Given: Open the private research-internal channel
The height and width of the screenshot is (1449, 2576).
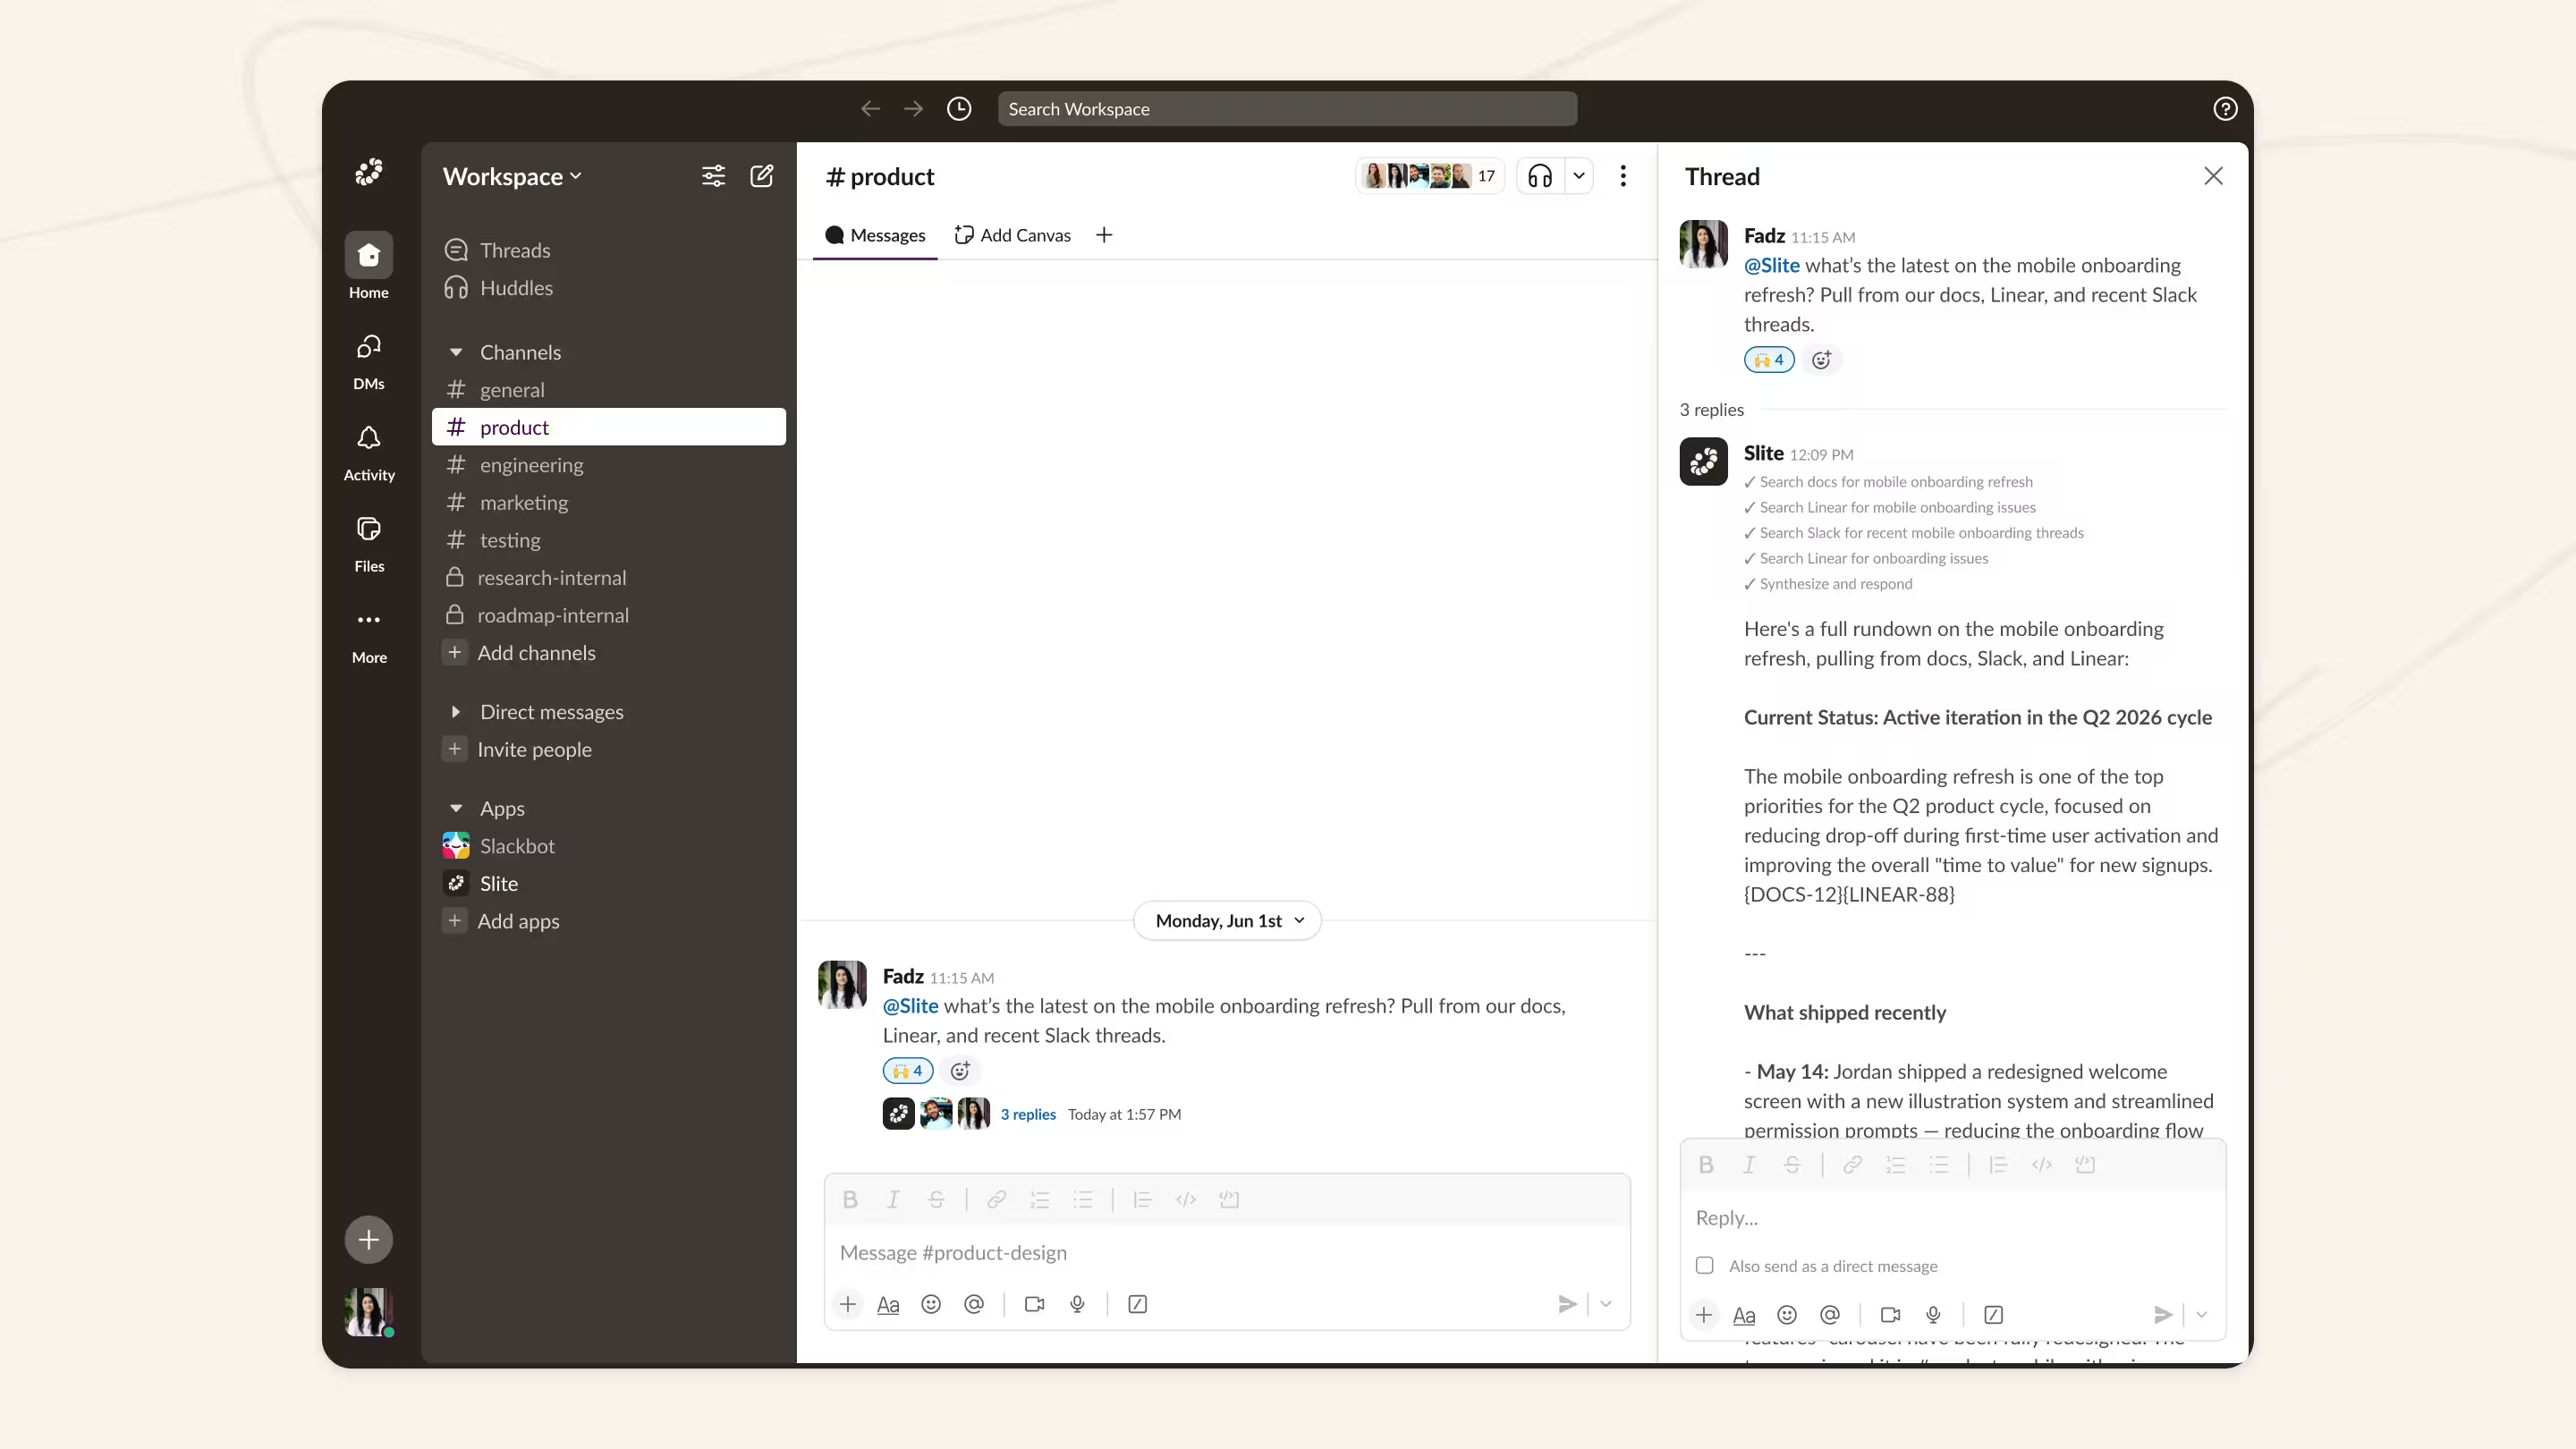Looking at the screenshot, I should tap(608, 578).
